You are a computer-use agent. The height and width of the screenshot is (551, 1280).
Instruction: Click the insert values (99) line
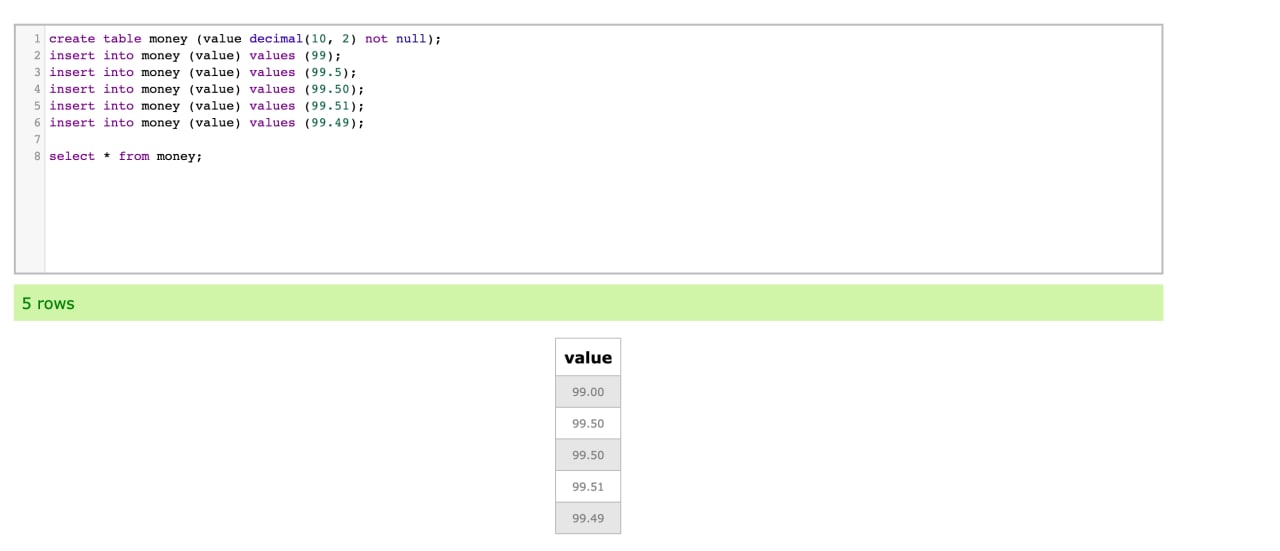click(x=195, y=56)
